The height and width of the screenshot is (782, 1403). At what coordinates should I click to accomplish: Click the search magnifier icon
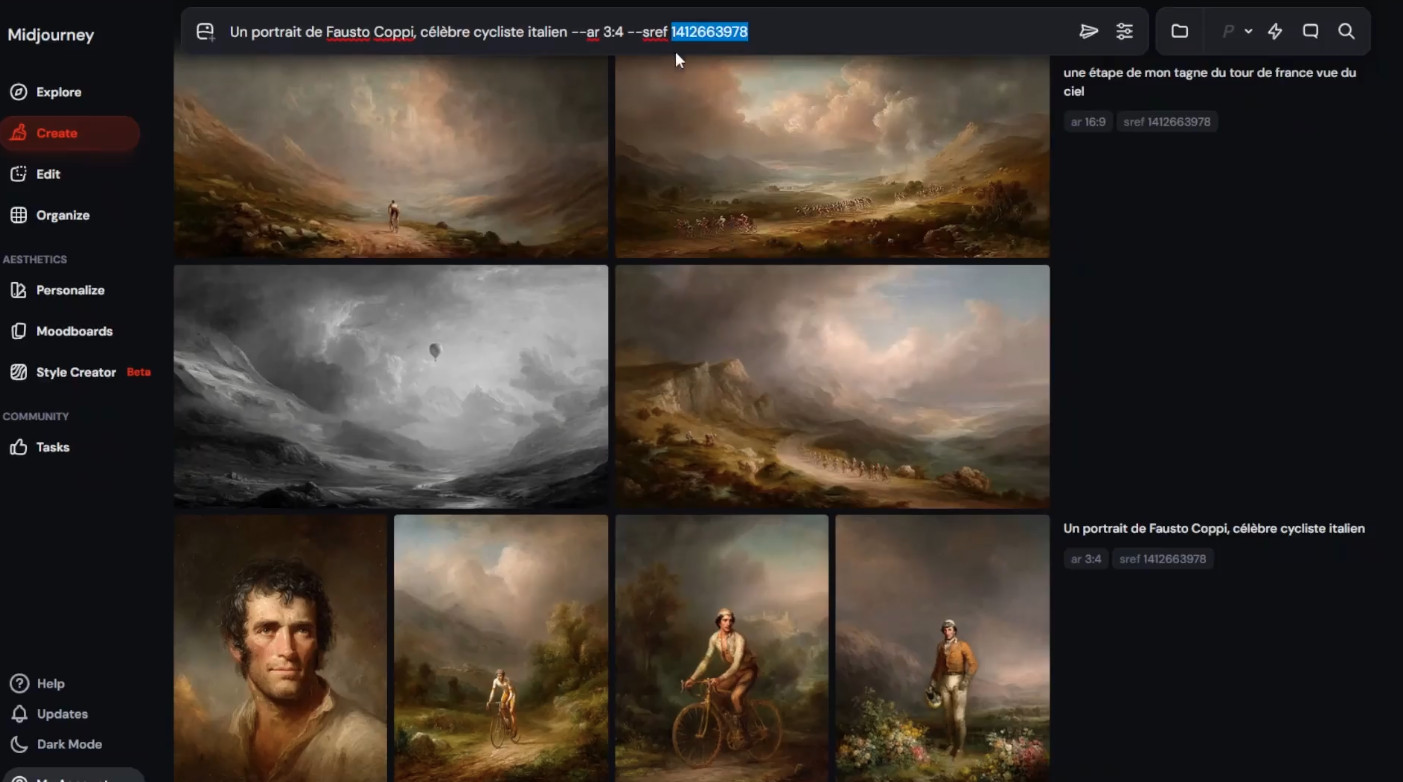(1346, 32)
